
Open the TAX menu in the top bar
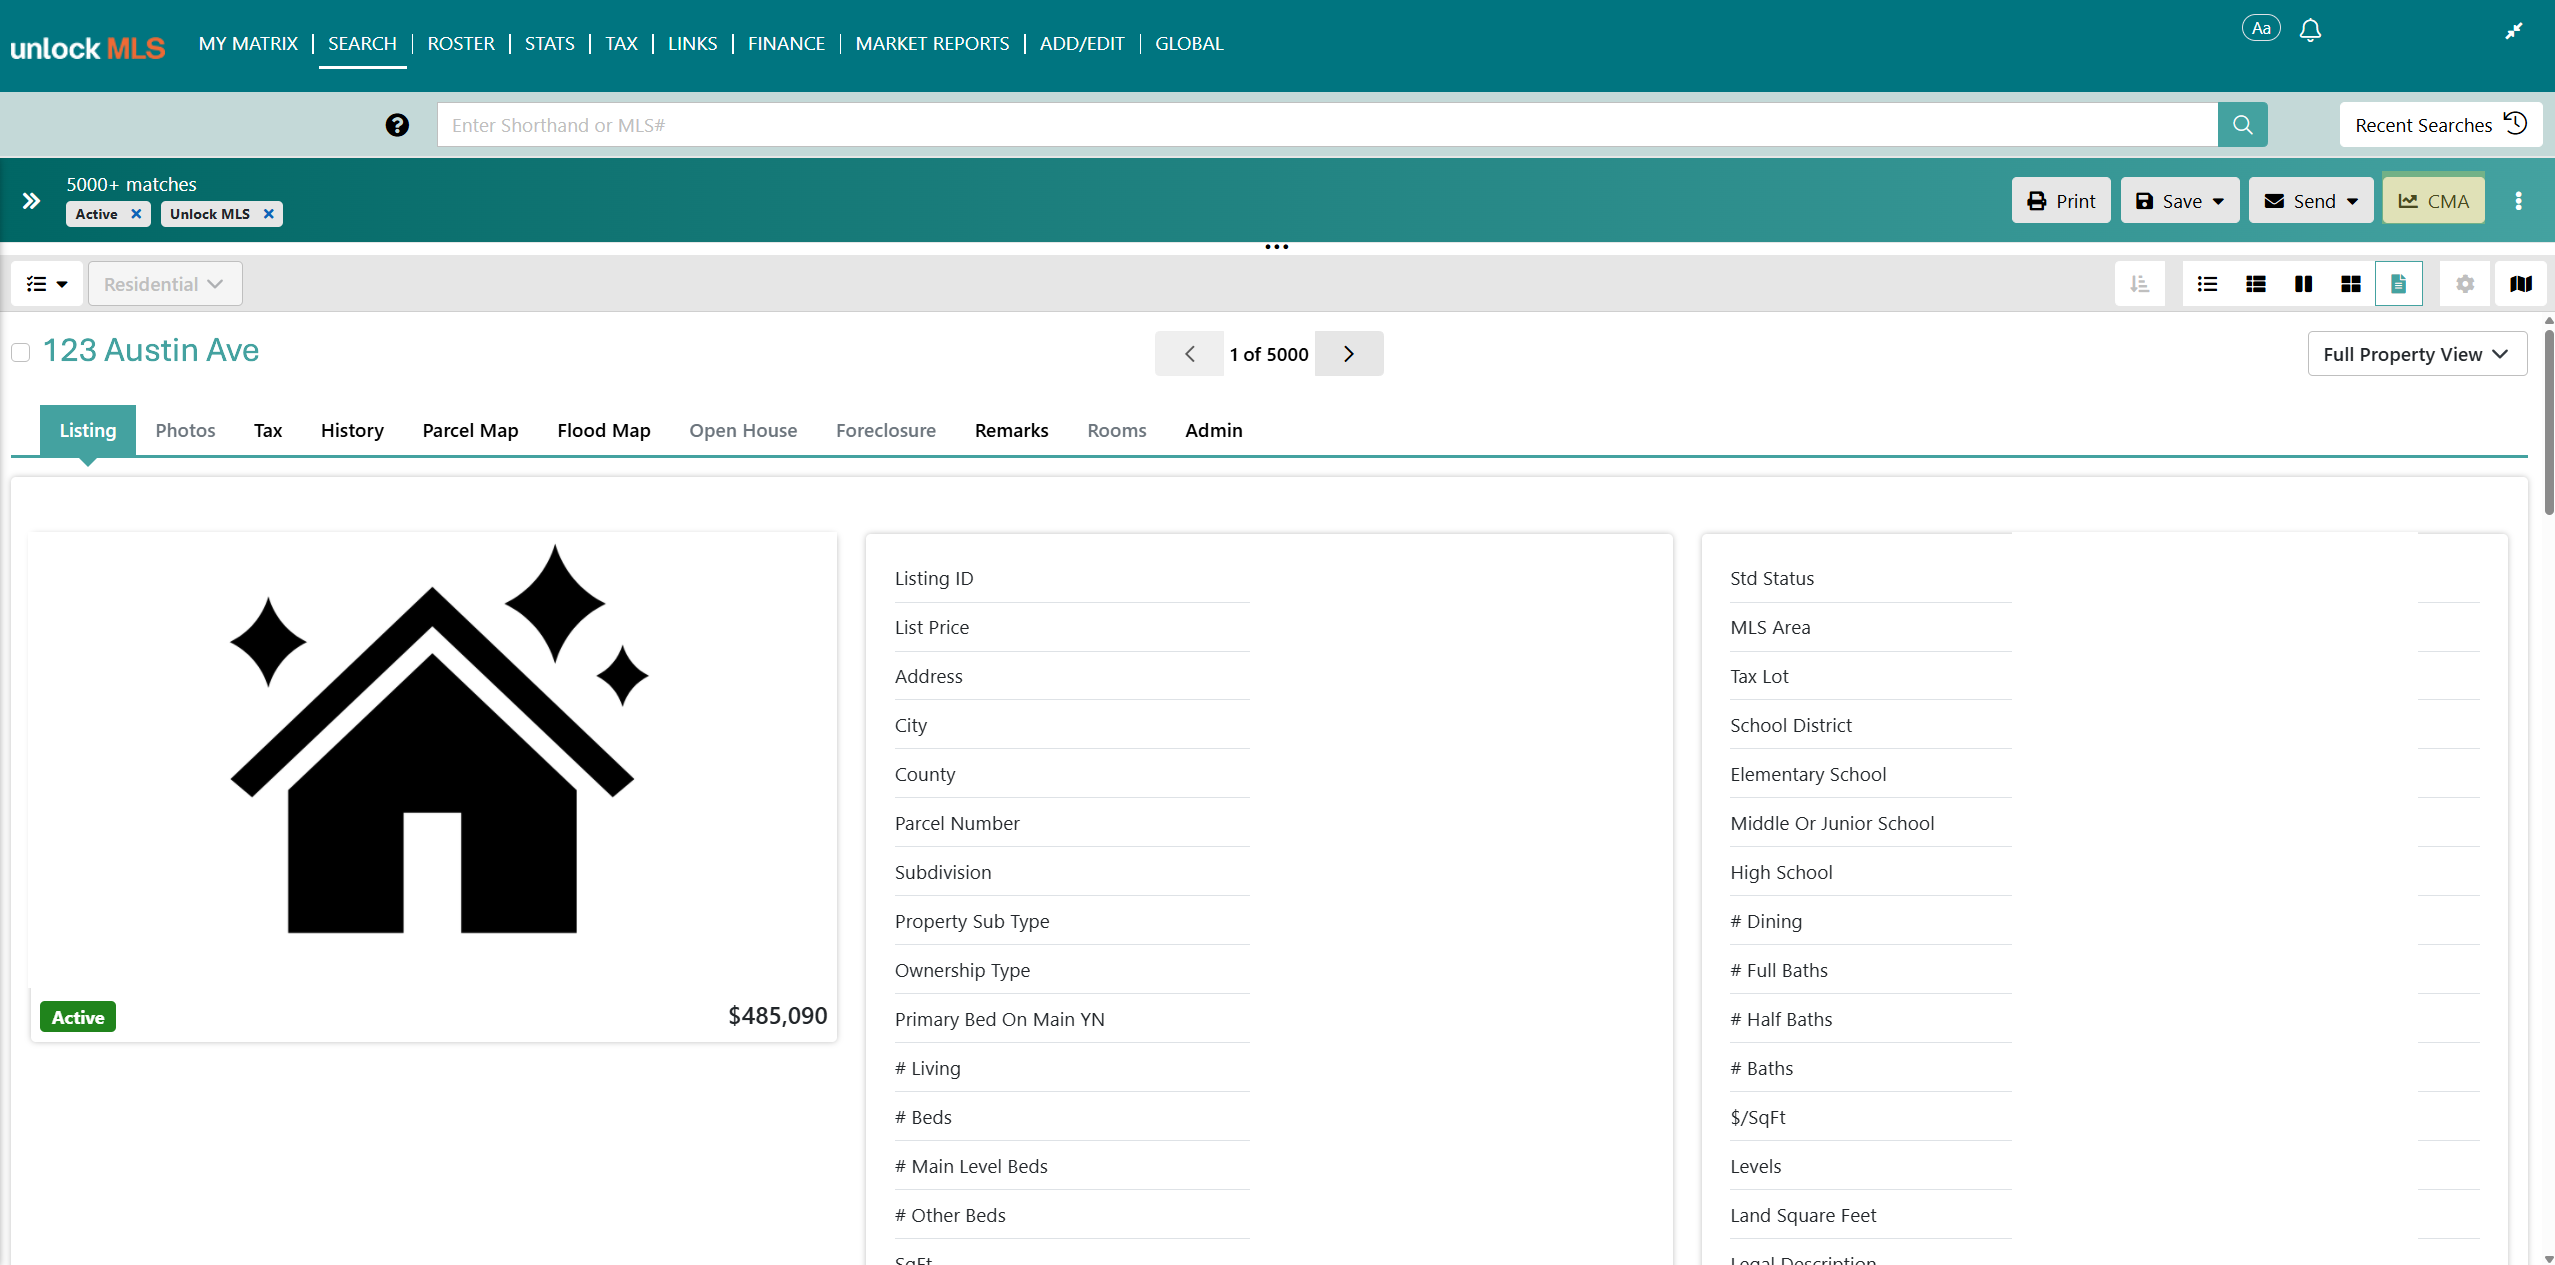coord(621,44)
